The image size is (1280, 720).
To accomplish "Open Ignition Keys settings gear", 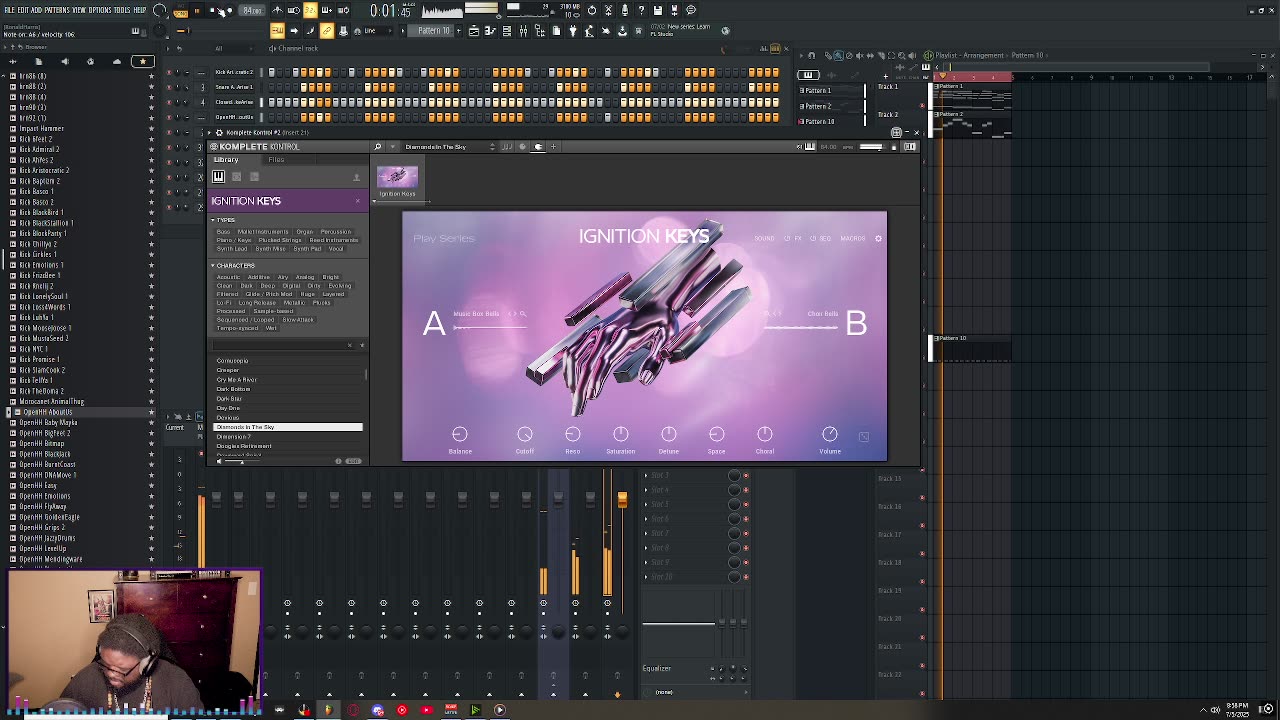I will [879, 238].
